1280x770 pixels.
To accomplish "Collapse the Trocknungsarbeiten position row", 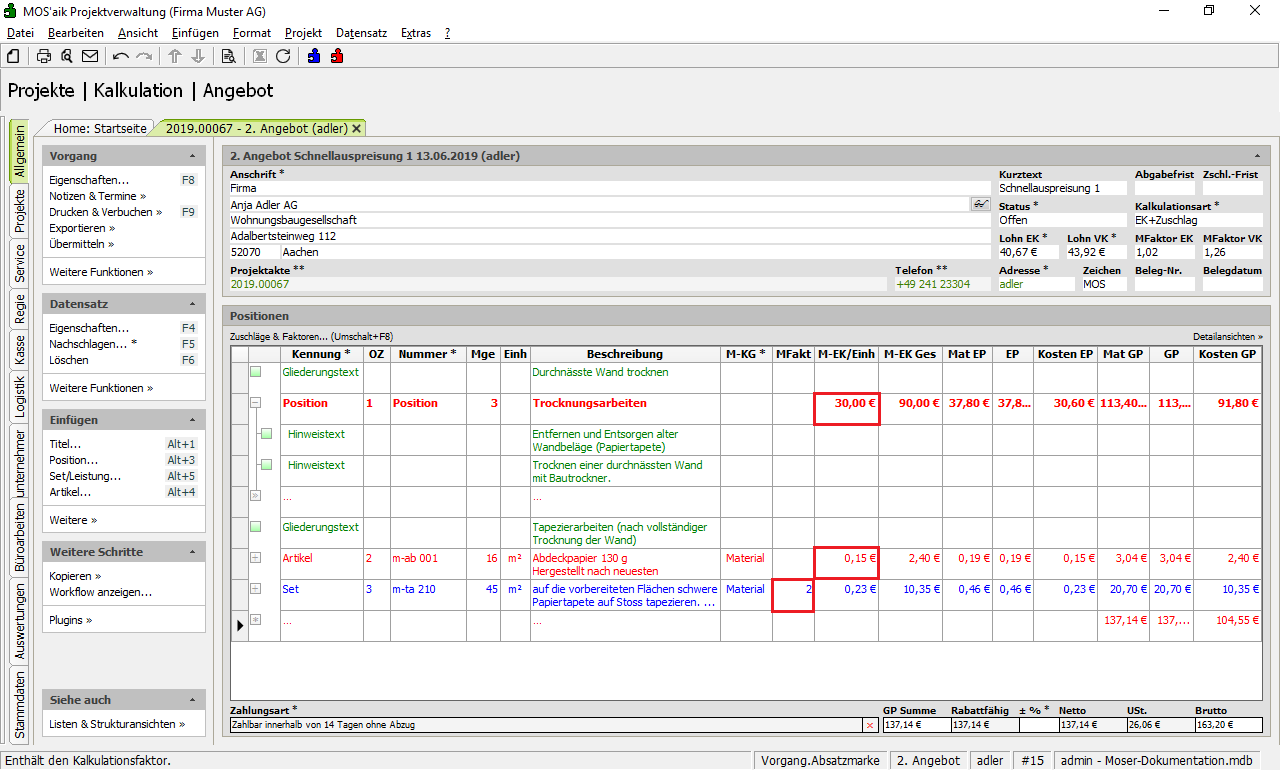I will [256, 403].
